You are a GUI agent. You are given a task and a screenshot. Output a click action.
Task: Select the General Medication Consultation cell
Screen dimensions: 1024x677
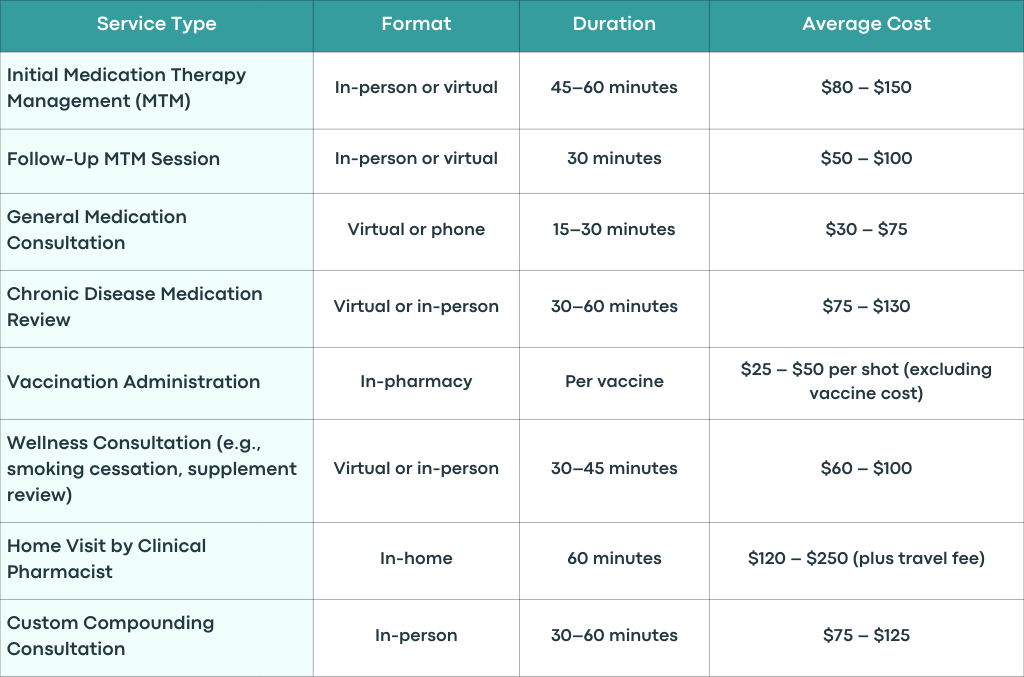(157, 232)
